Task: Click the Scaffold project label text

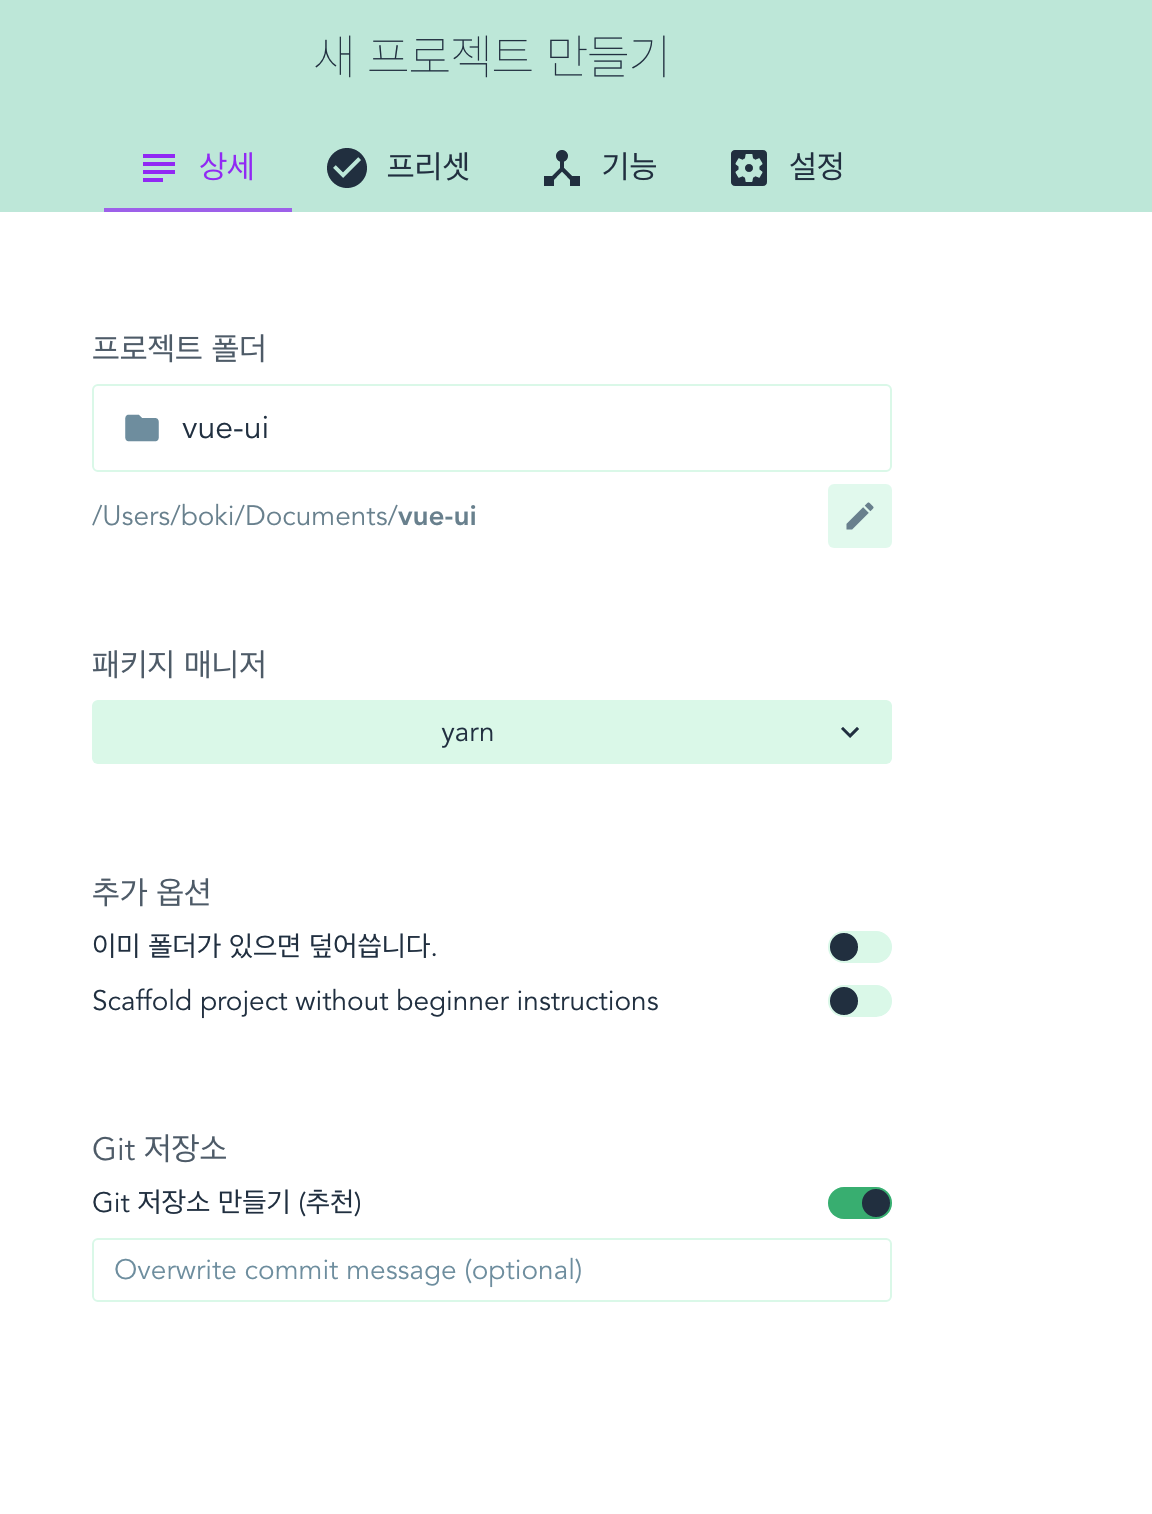Action: click(x=374, y=1000)
